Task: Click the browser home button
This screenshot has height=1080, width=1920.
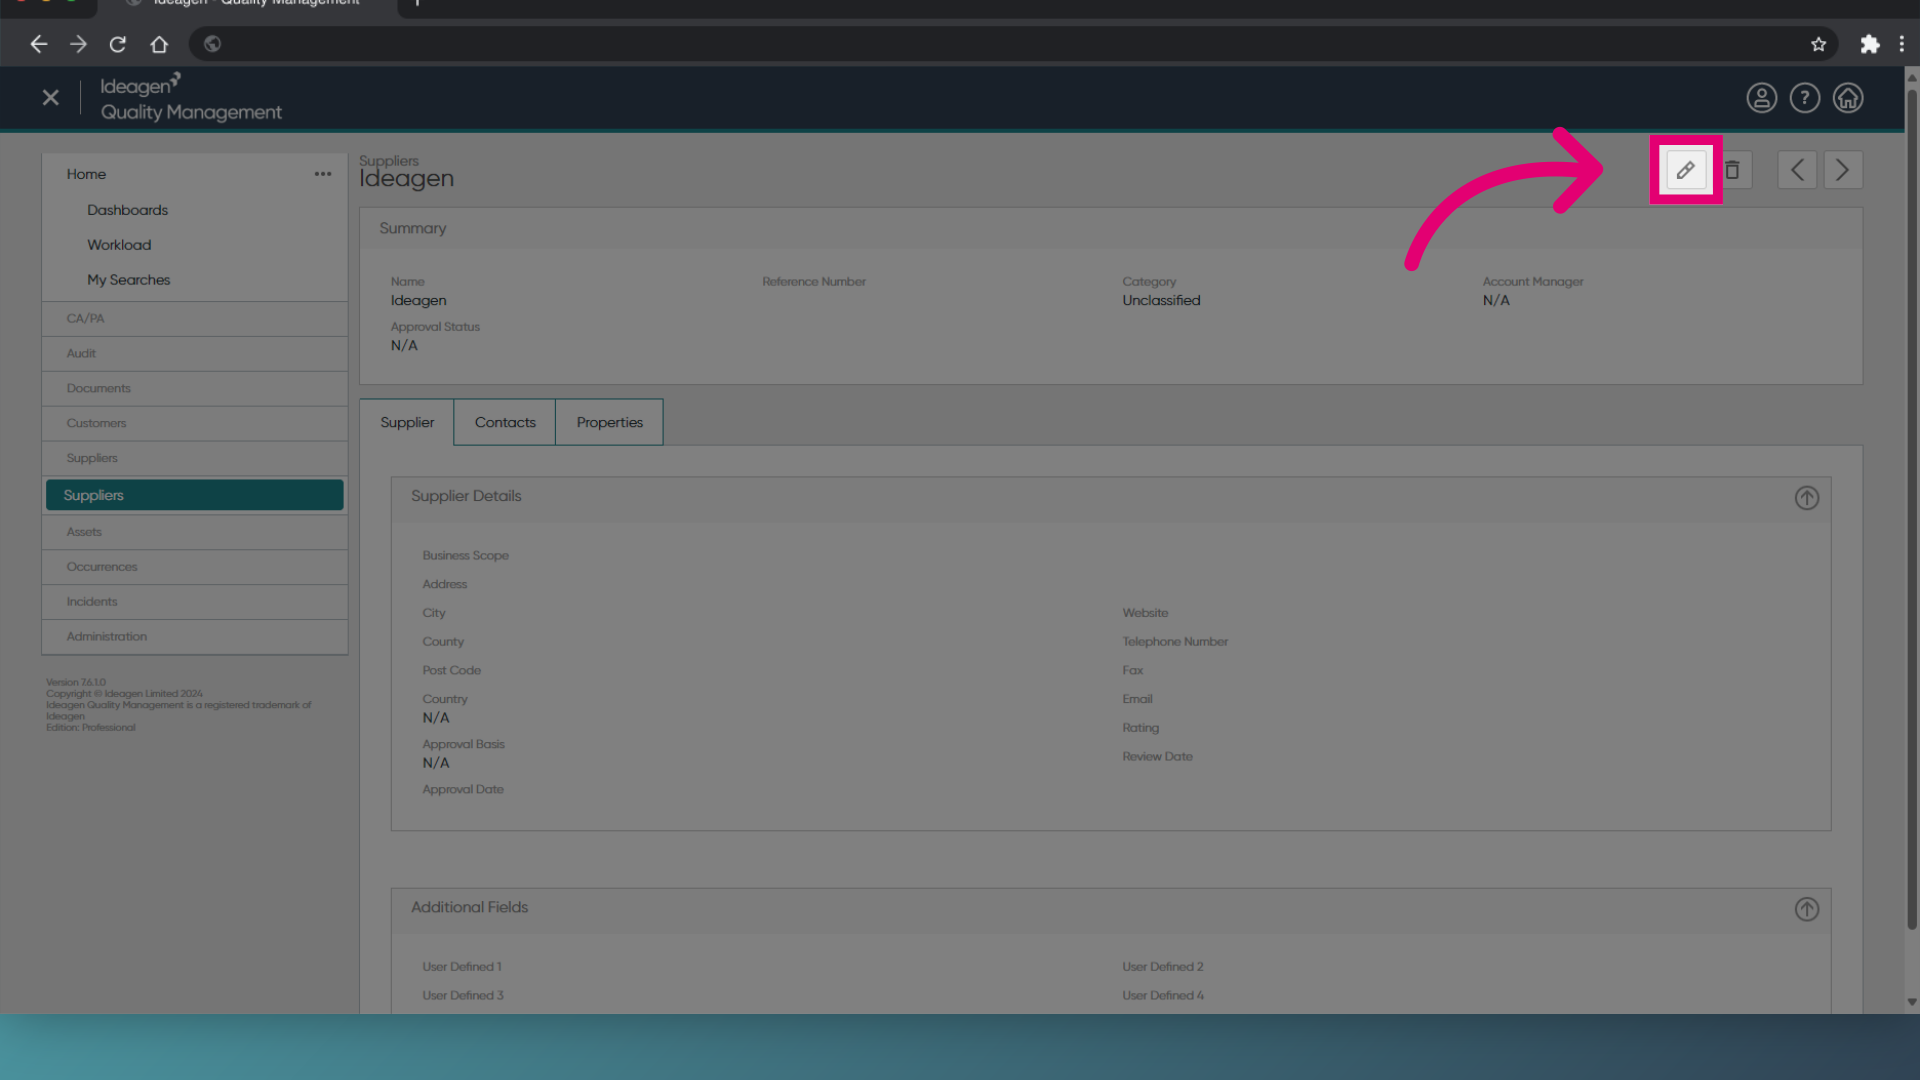Action: pos(159,44)
